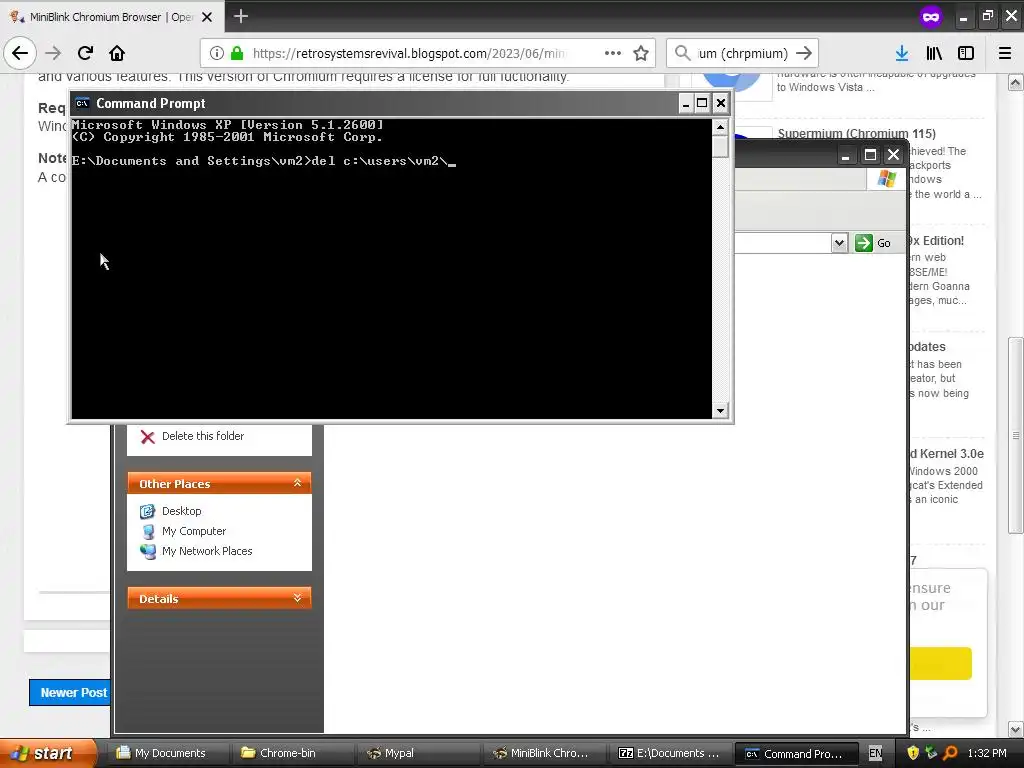Open Desktop from Other Places

coord(182,511)
